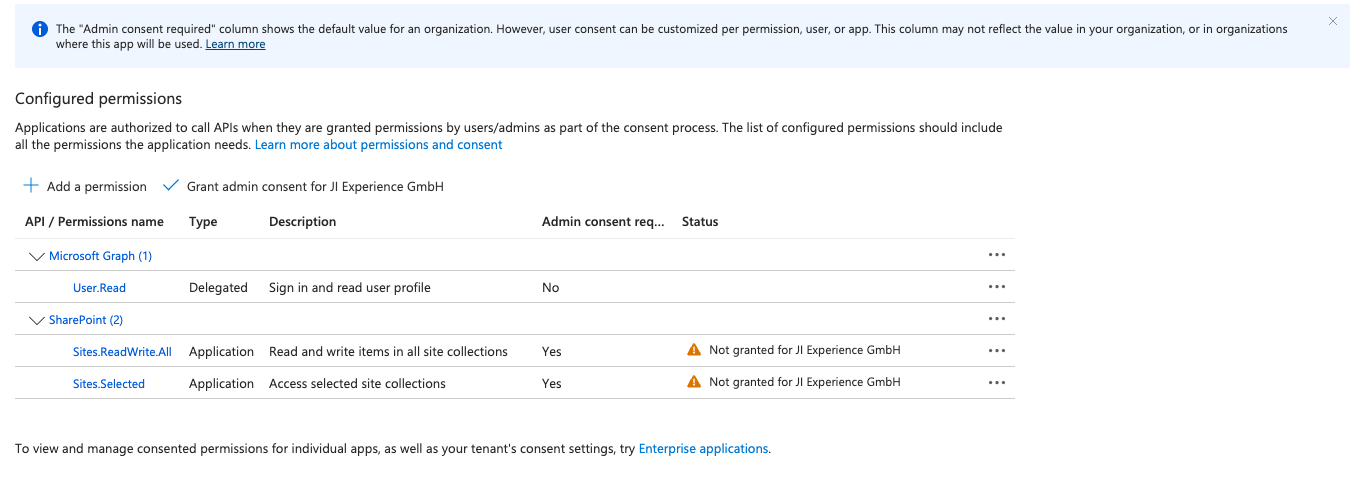Open the Microsoft Graph (1) API link
1360x478 pixels.
(100, 256)
